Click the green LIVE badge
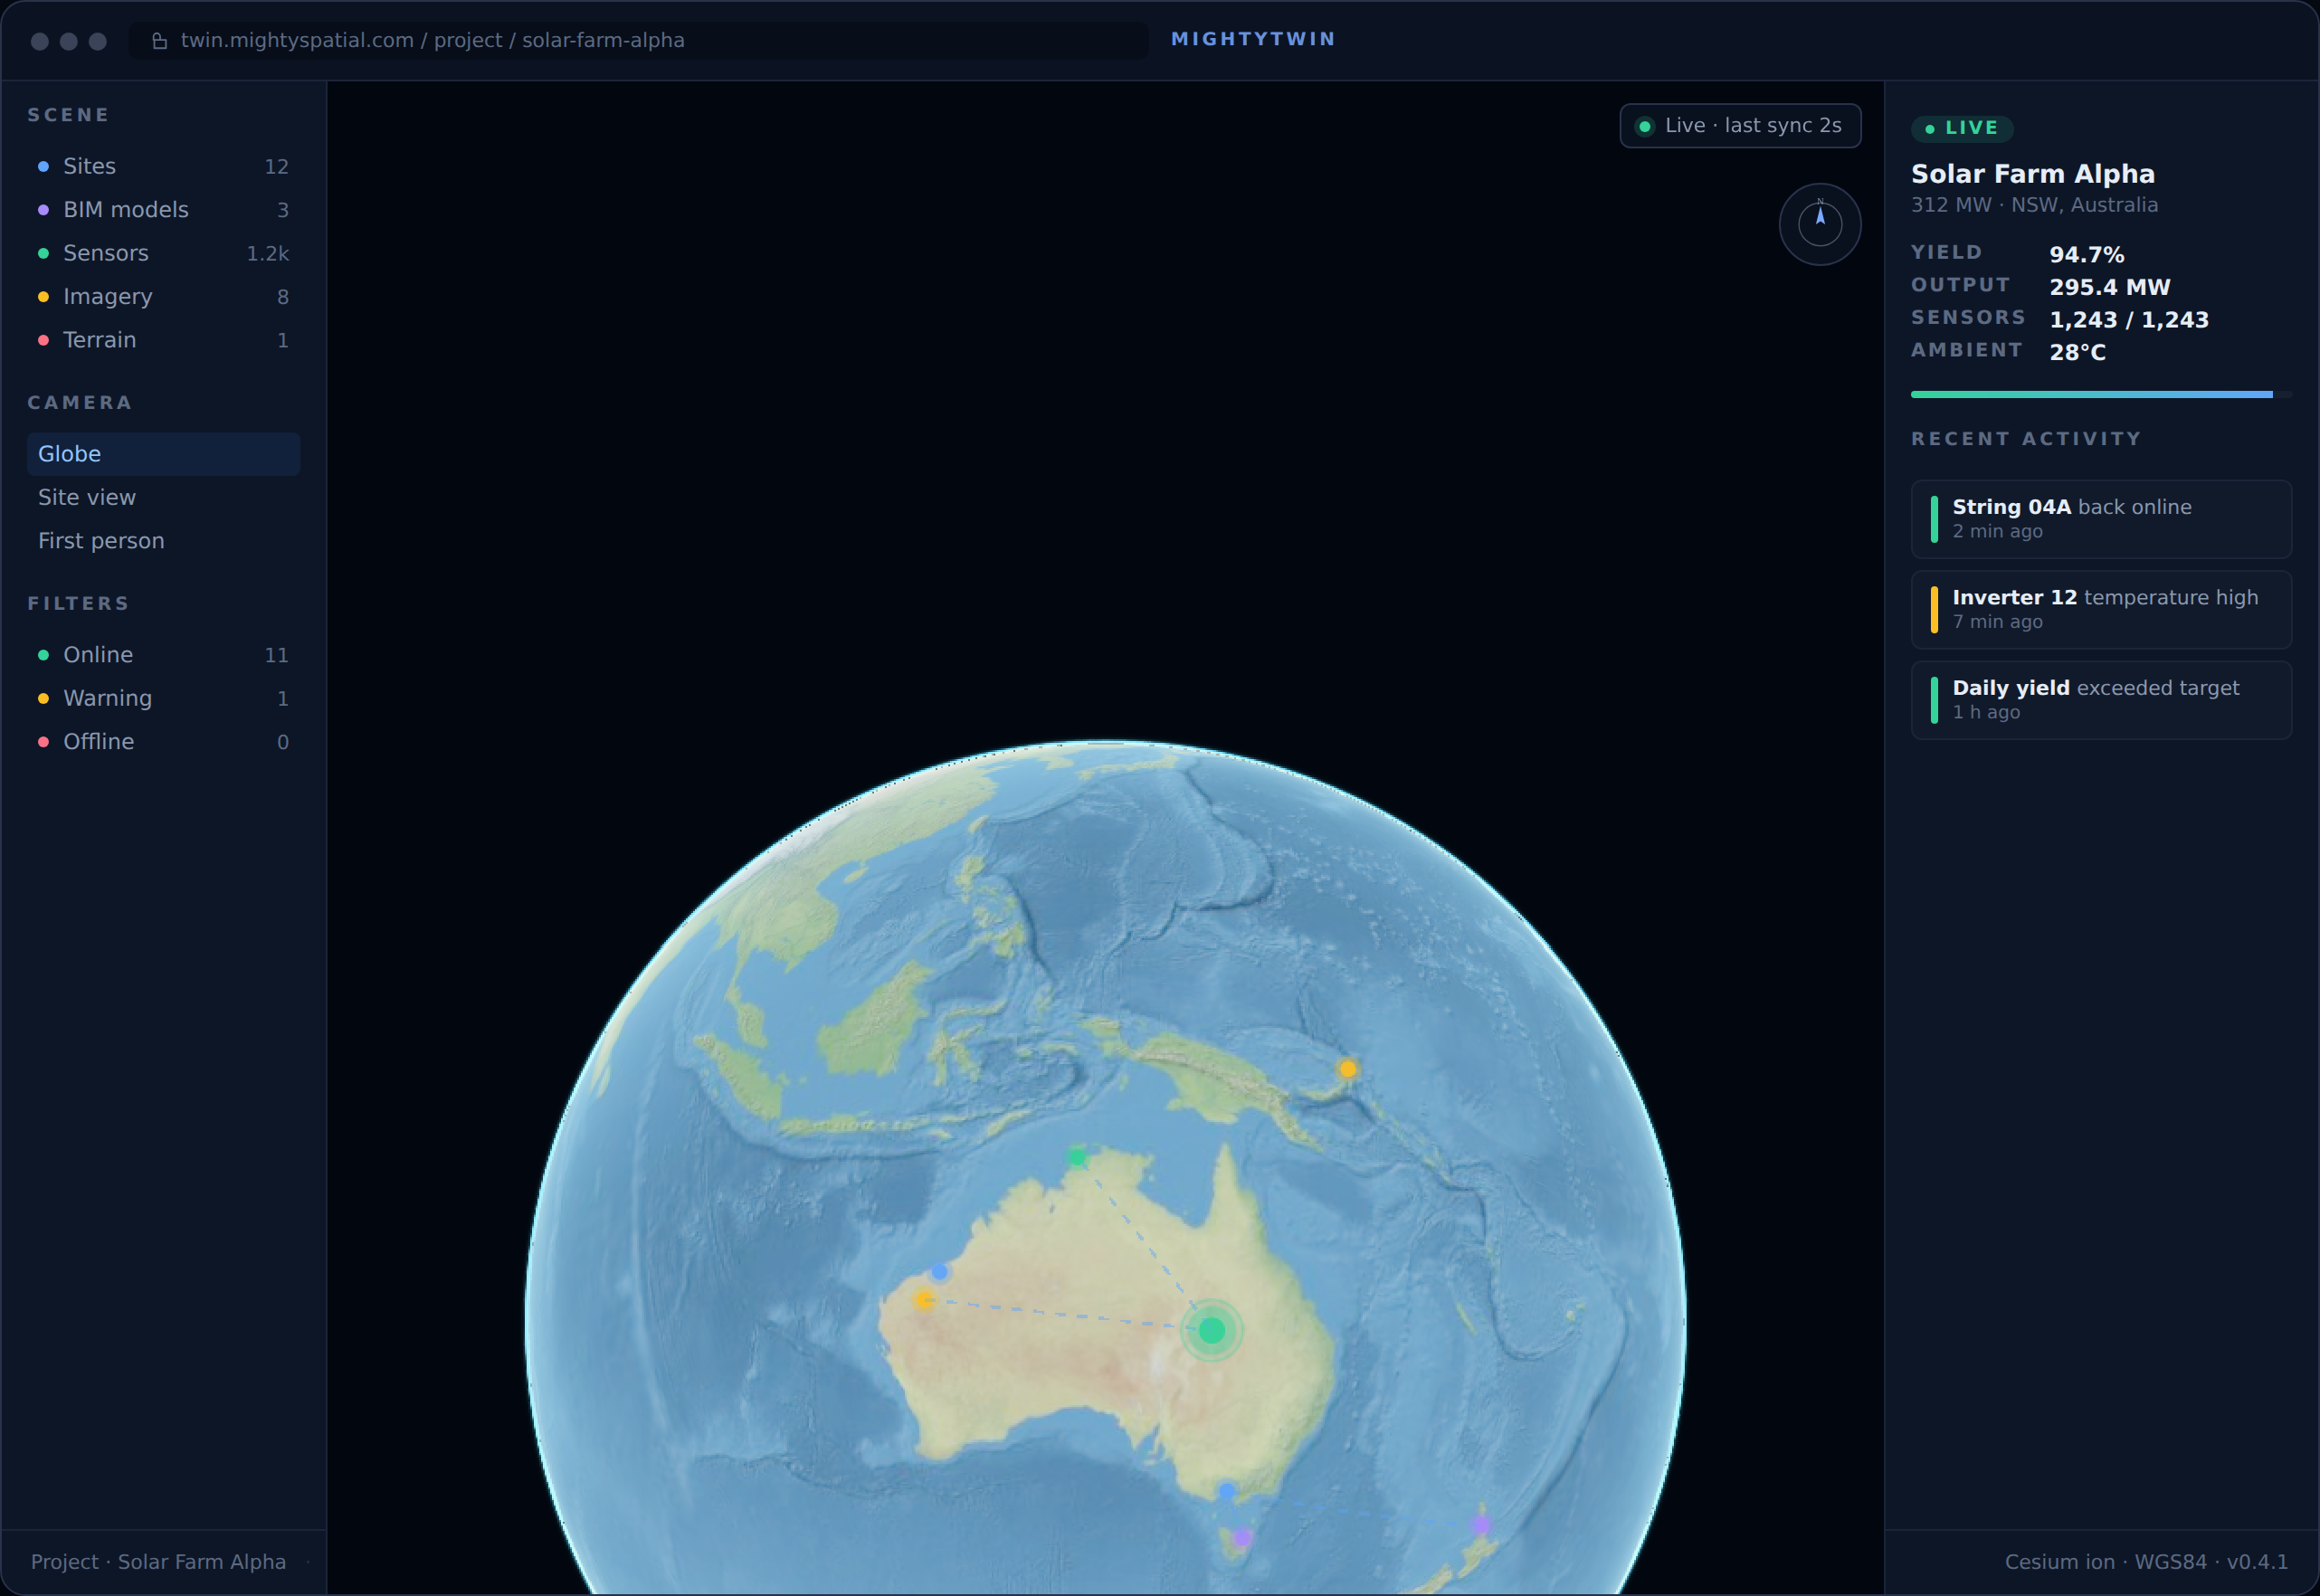The width and height of the screenshot is (2320, 1596). pos(1962,128)
